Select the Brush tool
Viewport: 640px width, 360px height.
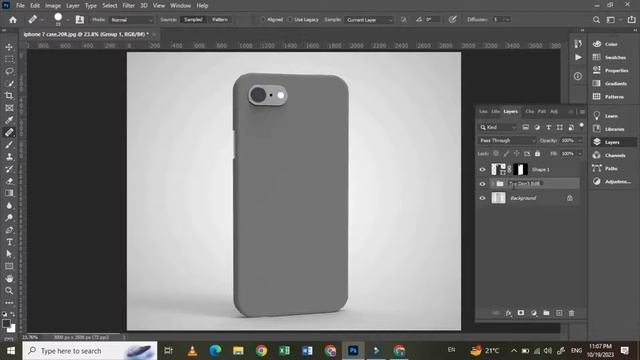click(x=9, y=144)
